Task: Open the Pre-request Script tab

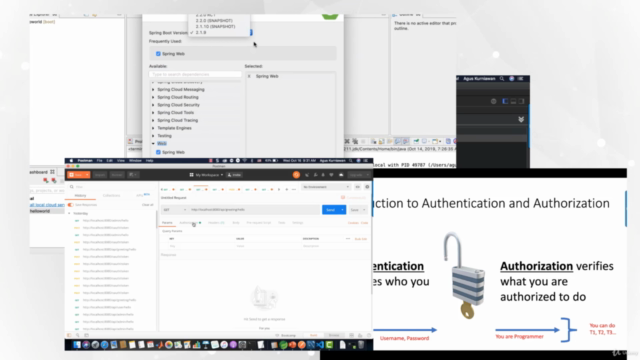Action: pos(258,223)
